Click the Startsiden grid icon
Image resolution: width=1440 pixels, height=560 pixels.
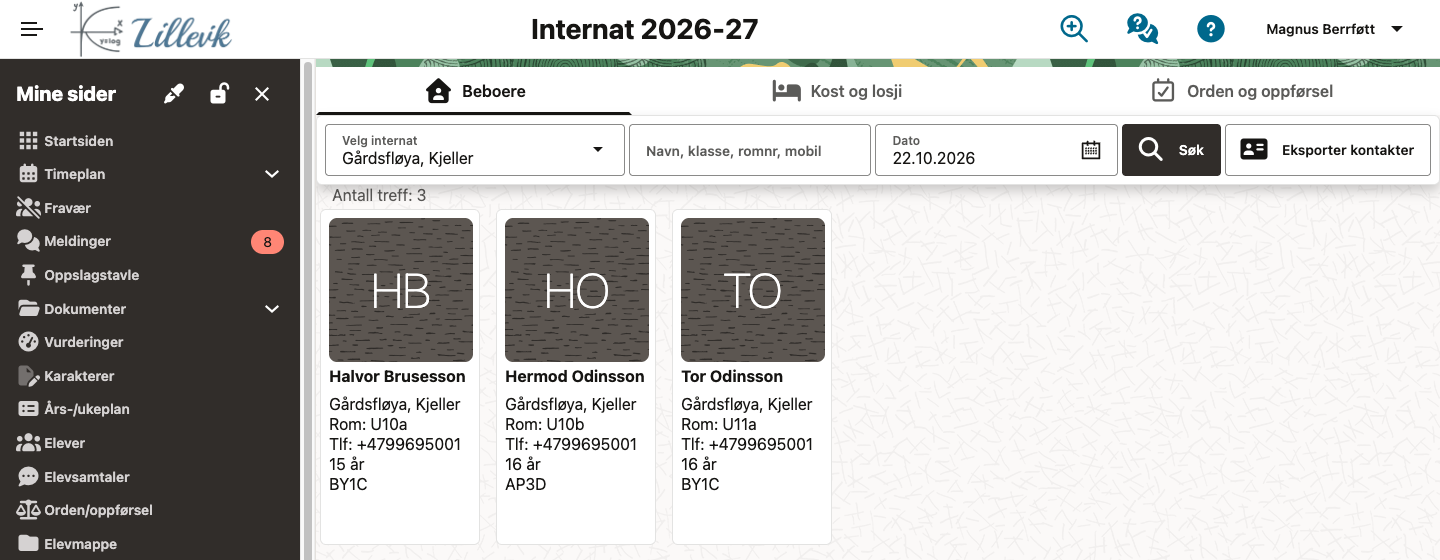(28, 141)
